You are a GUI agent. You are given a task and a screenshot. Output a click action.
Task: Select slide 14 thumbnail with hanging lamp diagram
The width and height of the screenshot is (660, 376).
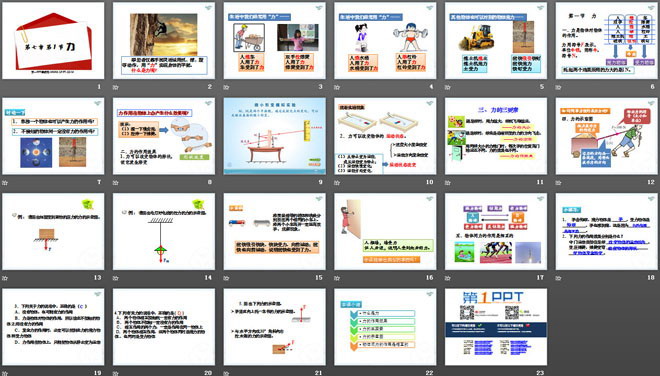click(x=164, y=231)
